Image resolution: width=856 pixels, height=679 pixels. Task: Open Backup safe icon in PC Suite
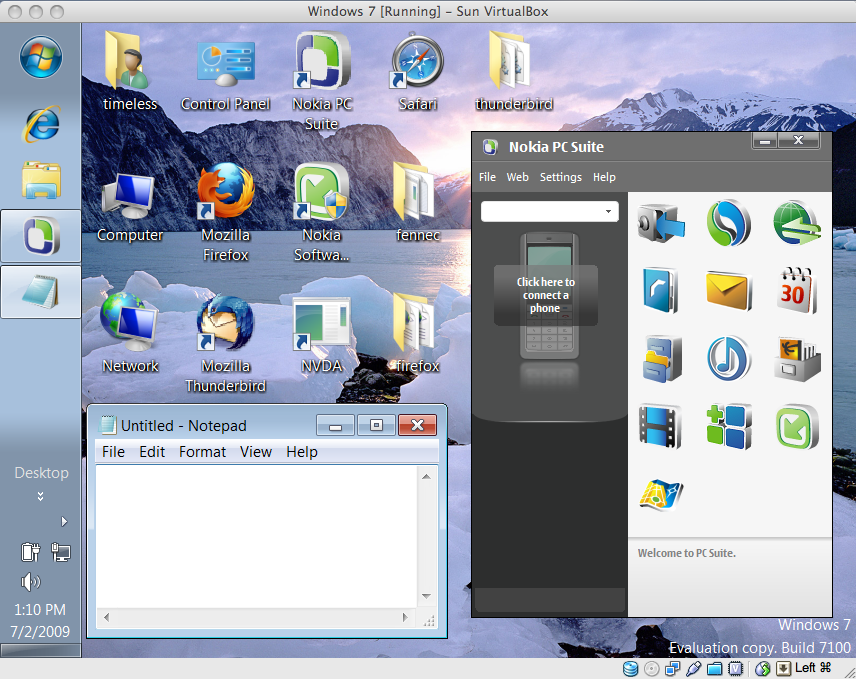coord(661,223)
